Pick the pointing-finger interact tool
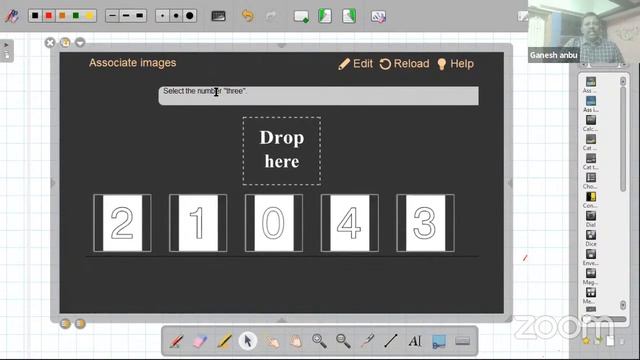This screenshot has width=640, height=360. pos(272,341)
